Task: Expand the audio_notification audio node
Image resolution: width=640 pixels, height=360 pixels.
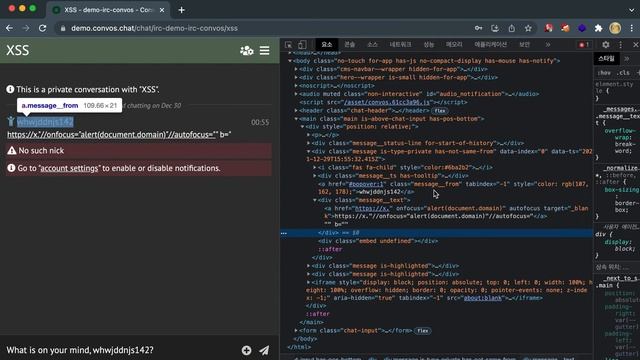Action: tap(296, 94)
